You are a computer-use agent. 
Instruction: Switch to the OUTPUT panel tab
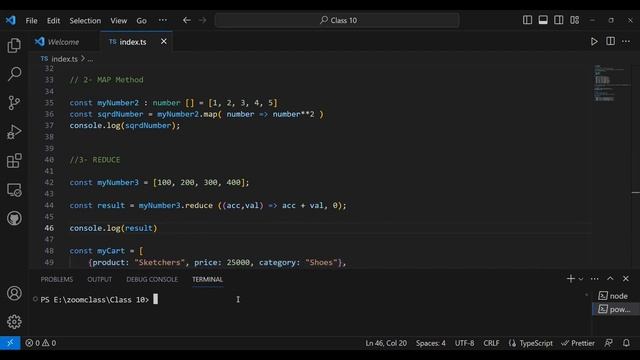(100, 279)
